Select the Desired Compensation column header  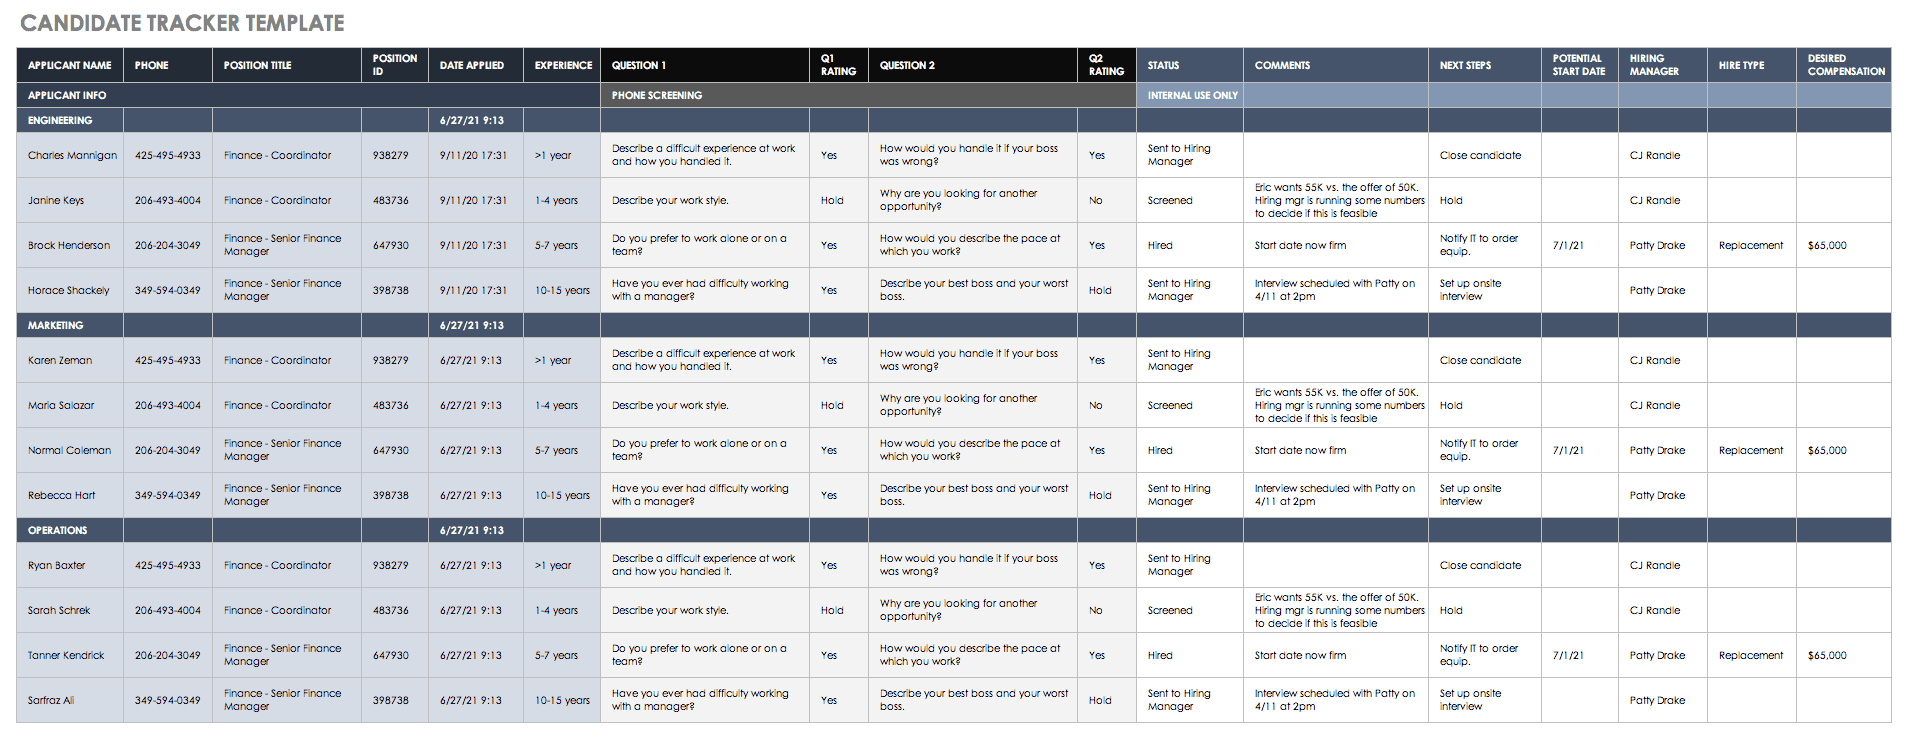click(x=1845, y=65)
